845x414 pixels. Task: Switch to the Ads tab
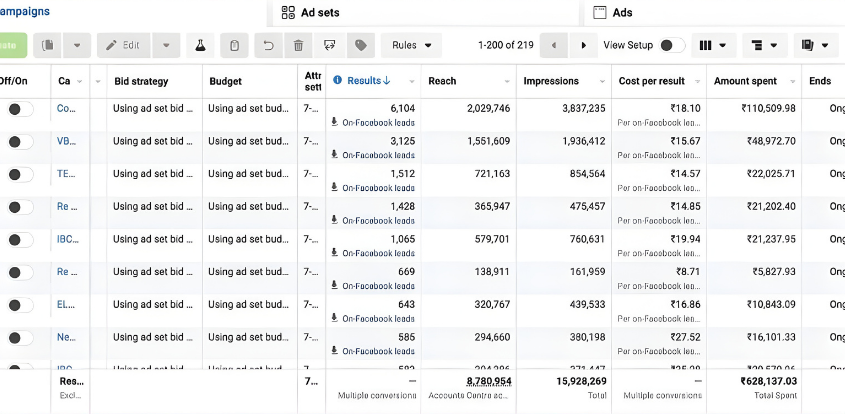coord(622,13)
